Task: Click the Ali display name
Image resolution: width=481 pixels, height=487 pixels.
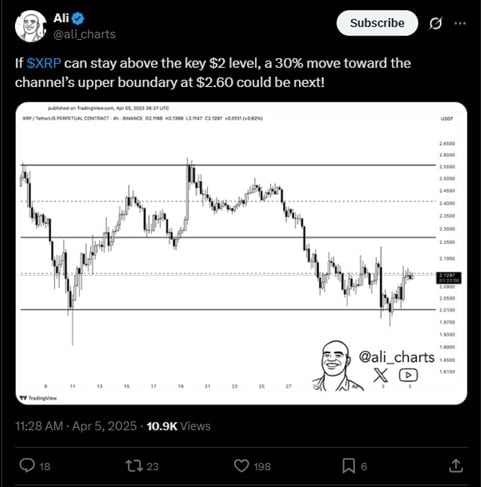Action: click(61, 18)
